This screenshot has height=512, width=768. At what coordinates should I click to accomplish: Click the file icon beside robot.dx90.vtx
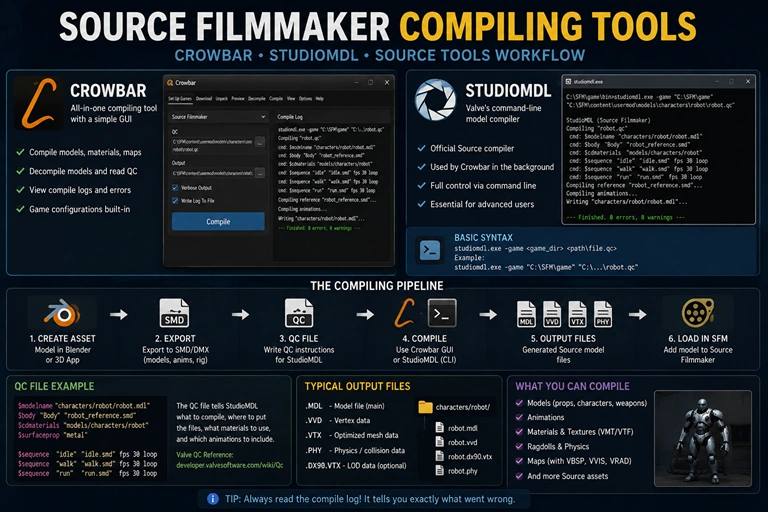pyautogui.click(x=439, y=456)
